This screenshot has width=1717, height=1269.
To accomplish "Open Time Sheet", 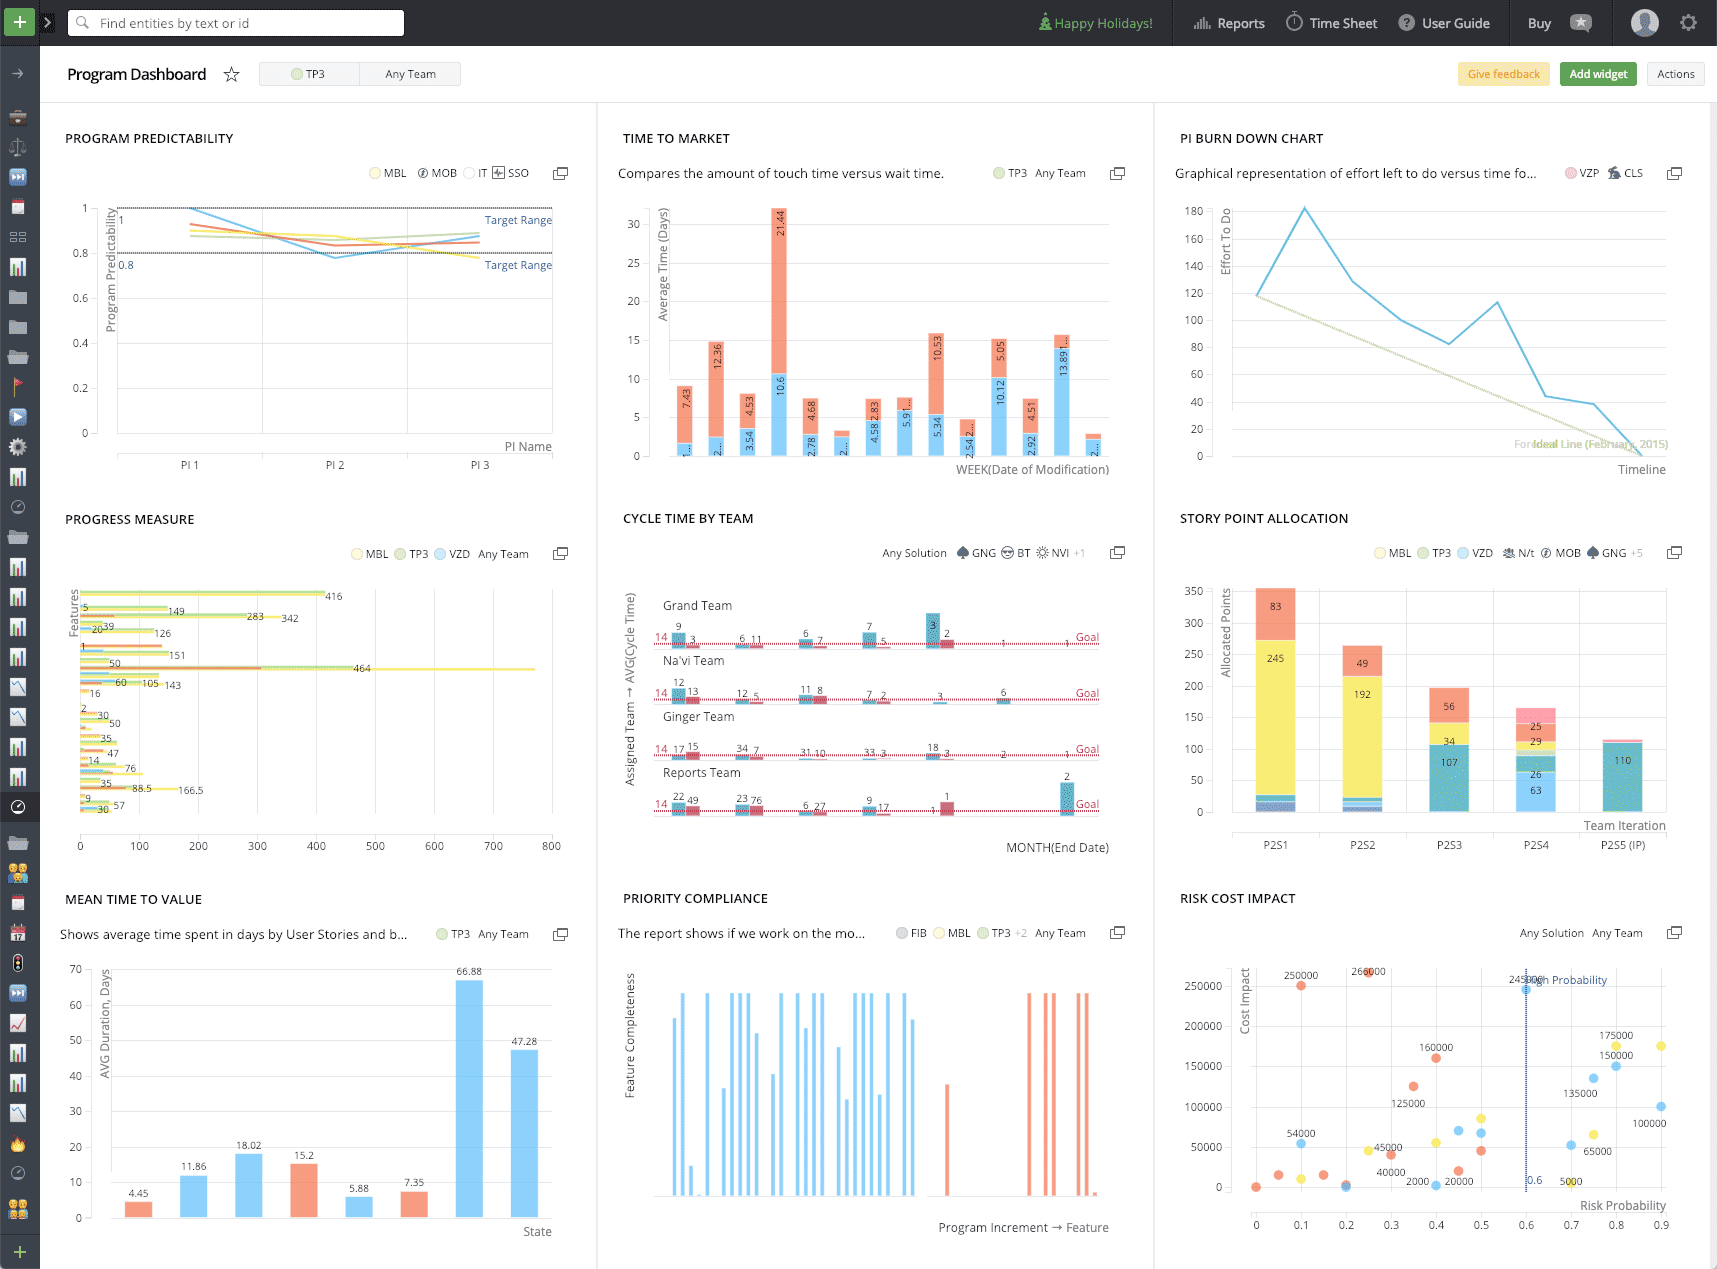I will pyautogui.click(x=1331, y=23).
